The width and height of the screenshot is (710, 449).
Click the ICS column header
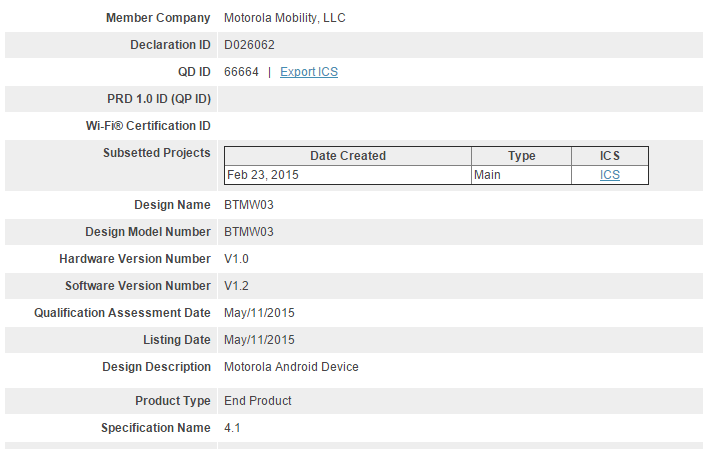click(609, 156)
